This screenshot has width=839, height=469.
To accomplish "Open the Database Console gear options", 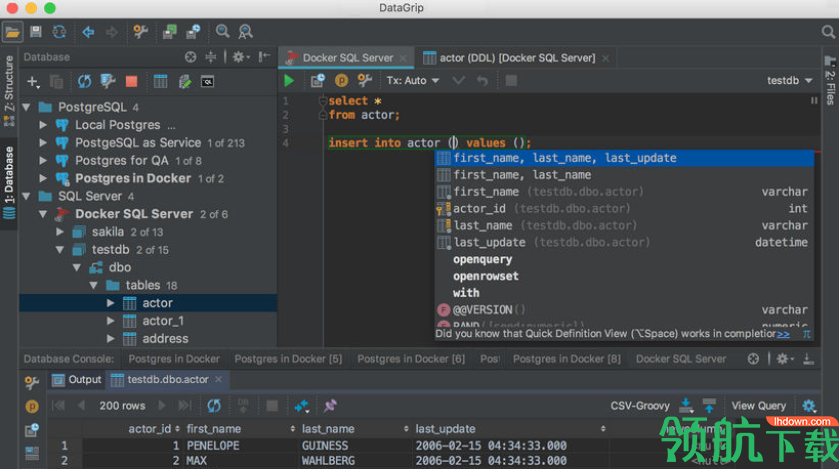I will click(784, 359).
